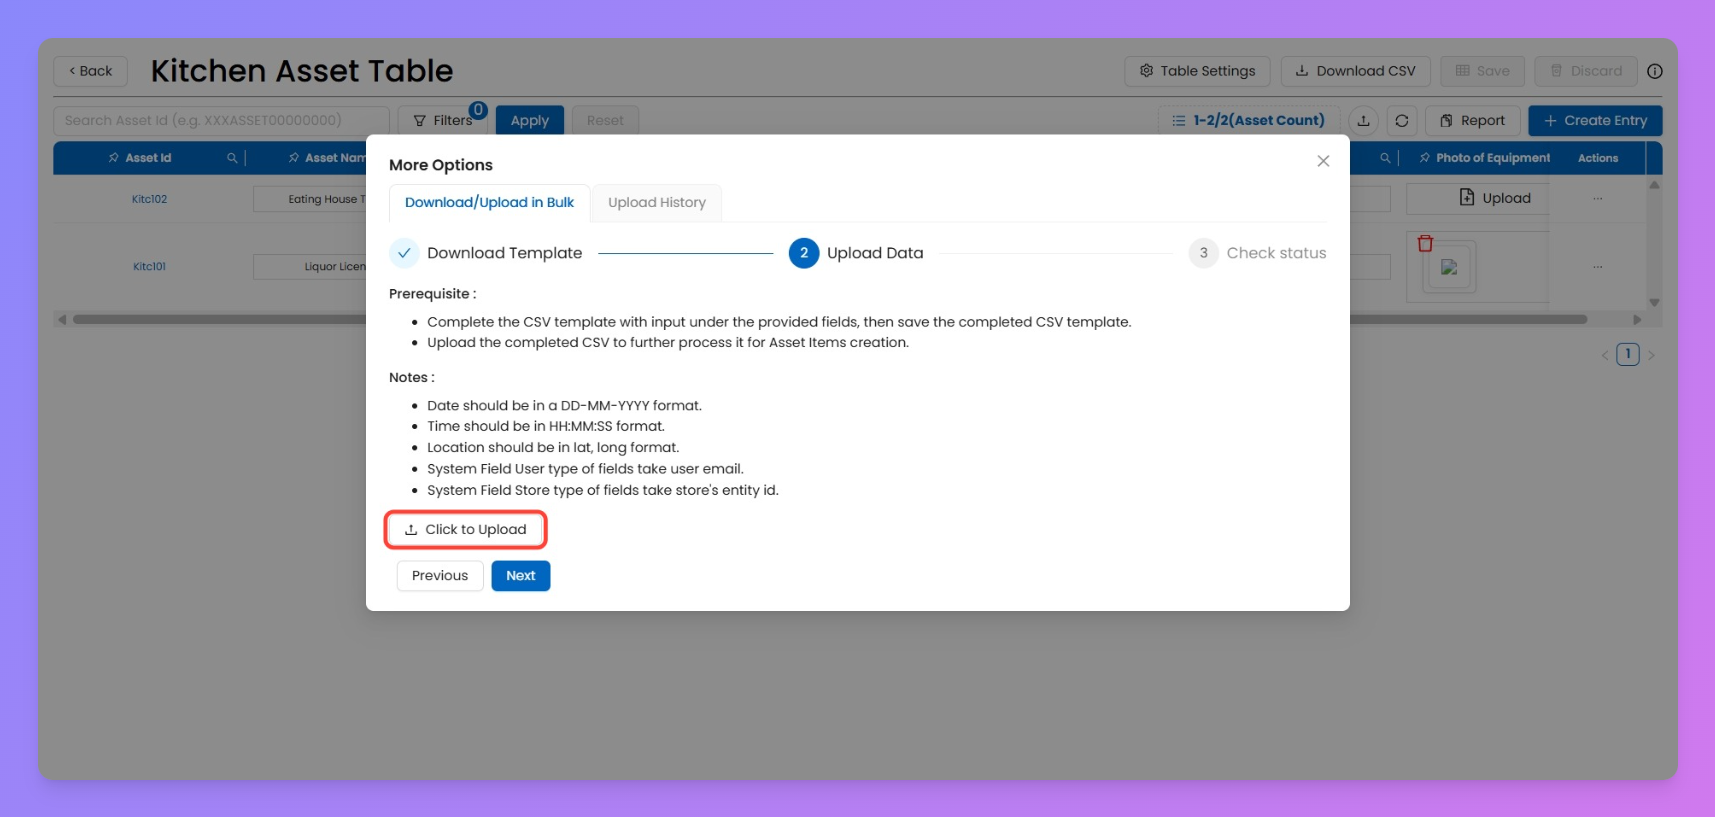The height and width of the screenshot is (817, 1715).
Task: Open actions menu for the Kitc101 row
Action: coord(1598,266)
